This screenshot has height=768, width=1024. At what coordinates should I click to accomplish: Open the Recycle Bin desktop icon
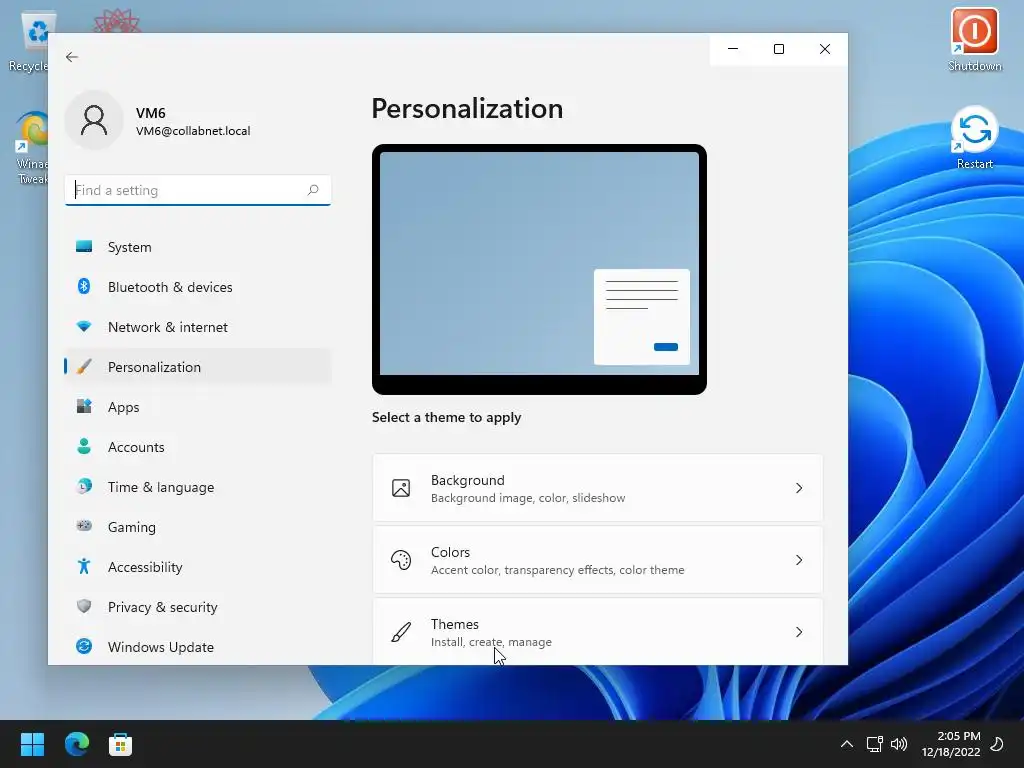coord(29,42)
